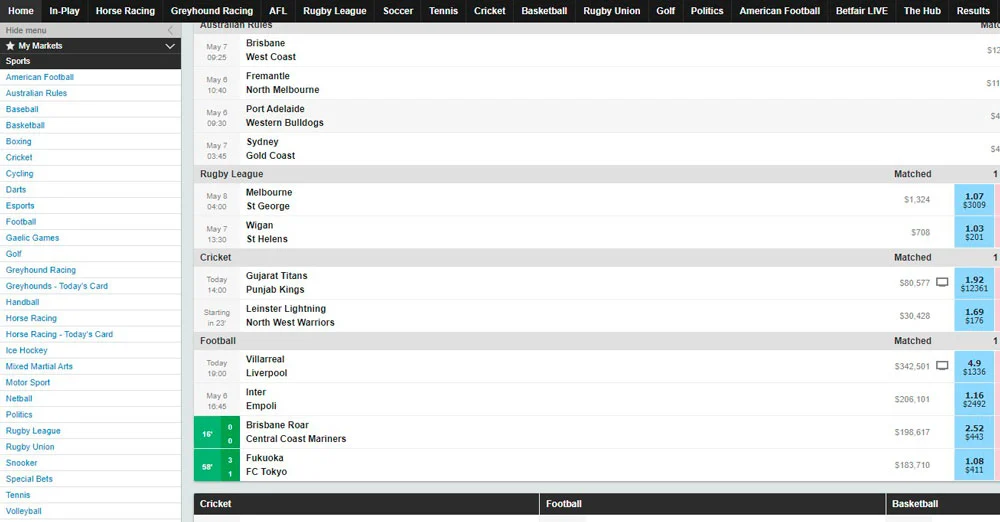Click the star icon beside My Markets
The width and height of the screenshot is (1000, 522).
tap(10, 46)
